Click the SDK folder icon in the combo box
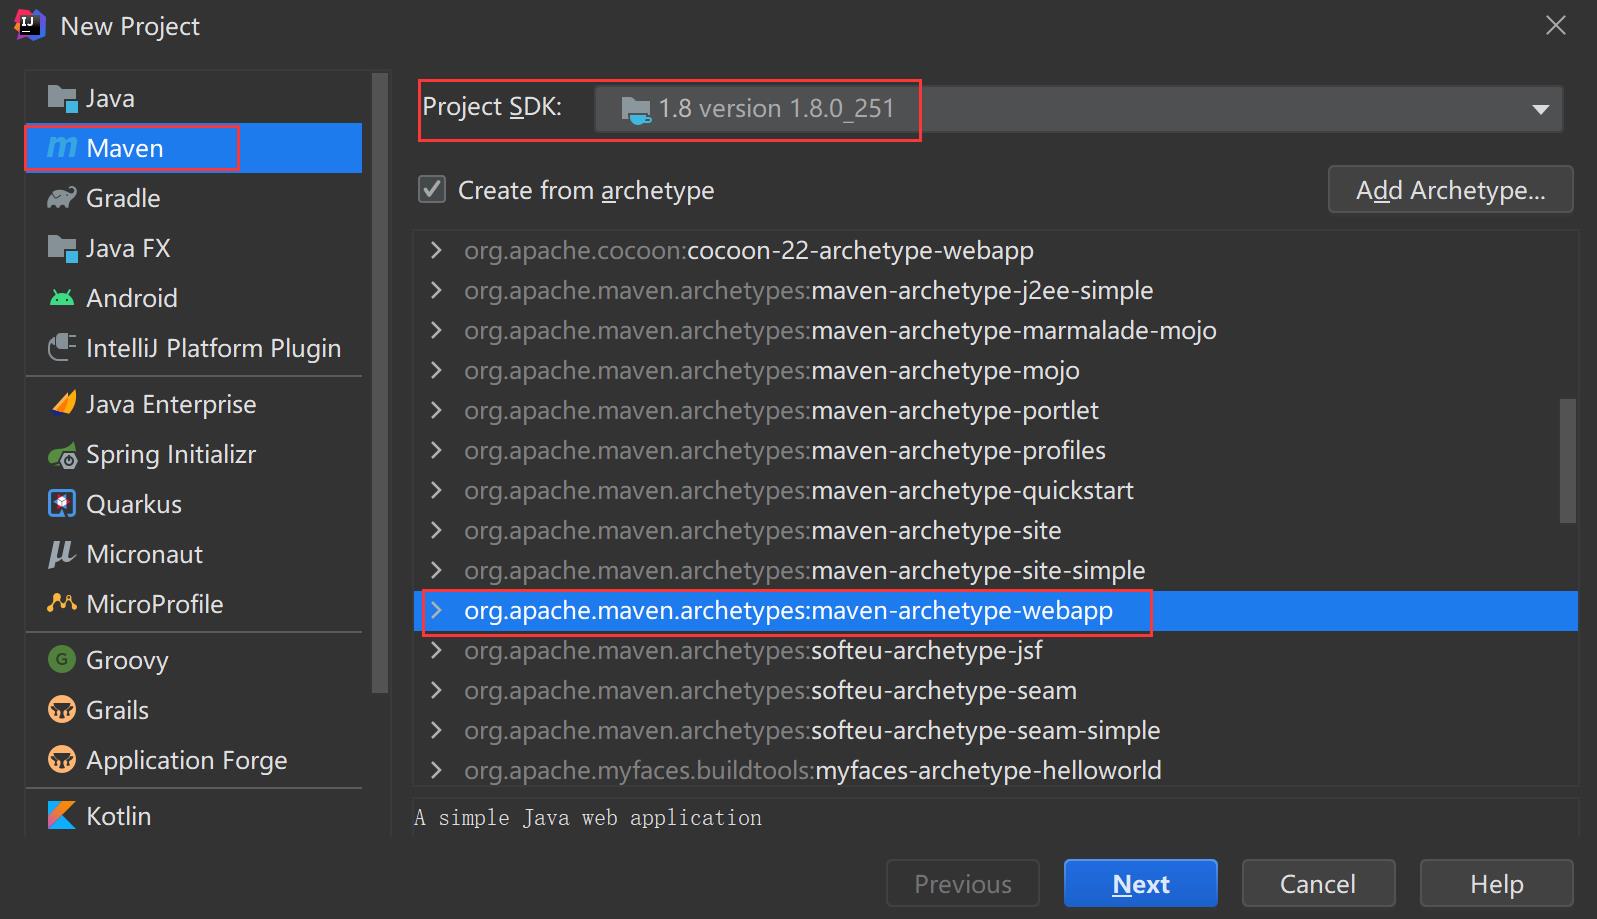This screenshot has width=1597, height=919. pyautogui.click(x=636, y=109)
